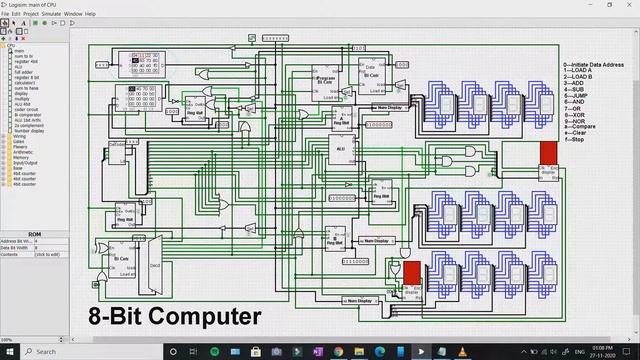Collapse the CPU project root folder
Image resolution: width=640 pixels, height=360 pixels.
click(2, 45)
